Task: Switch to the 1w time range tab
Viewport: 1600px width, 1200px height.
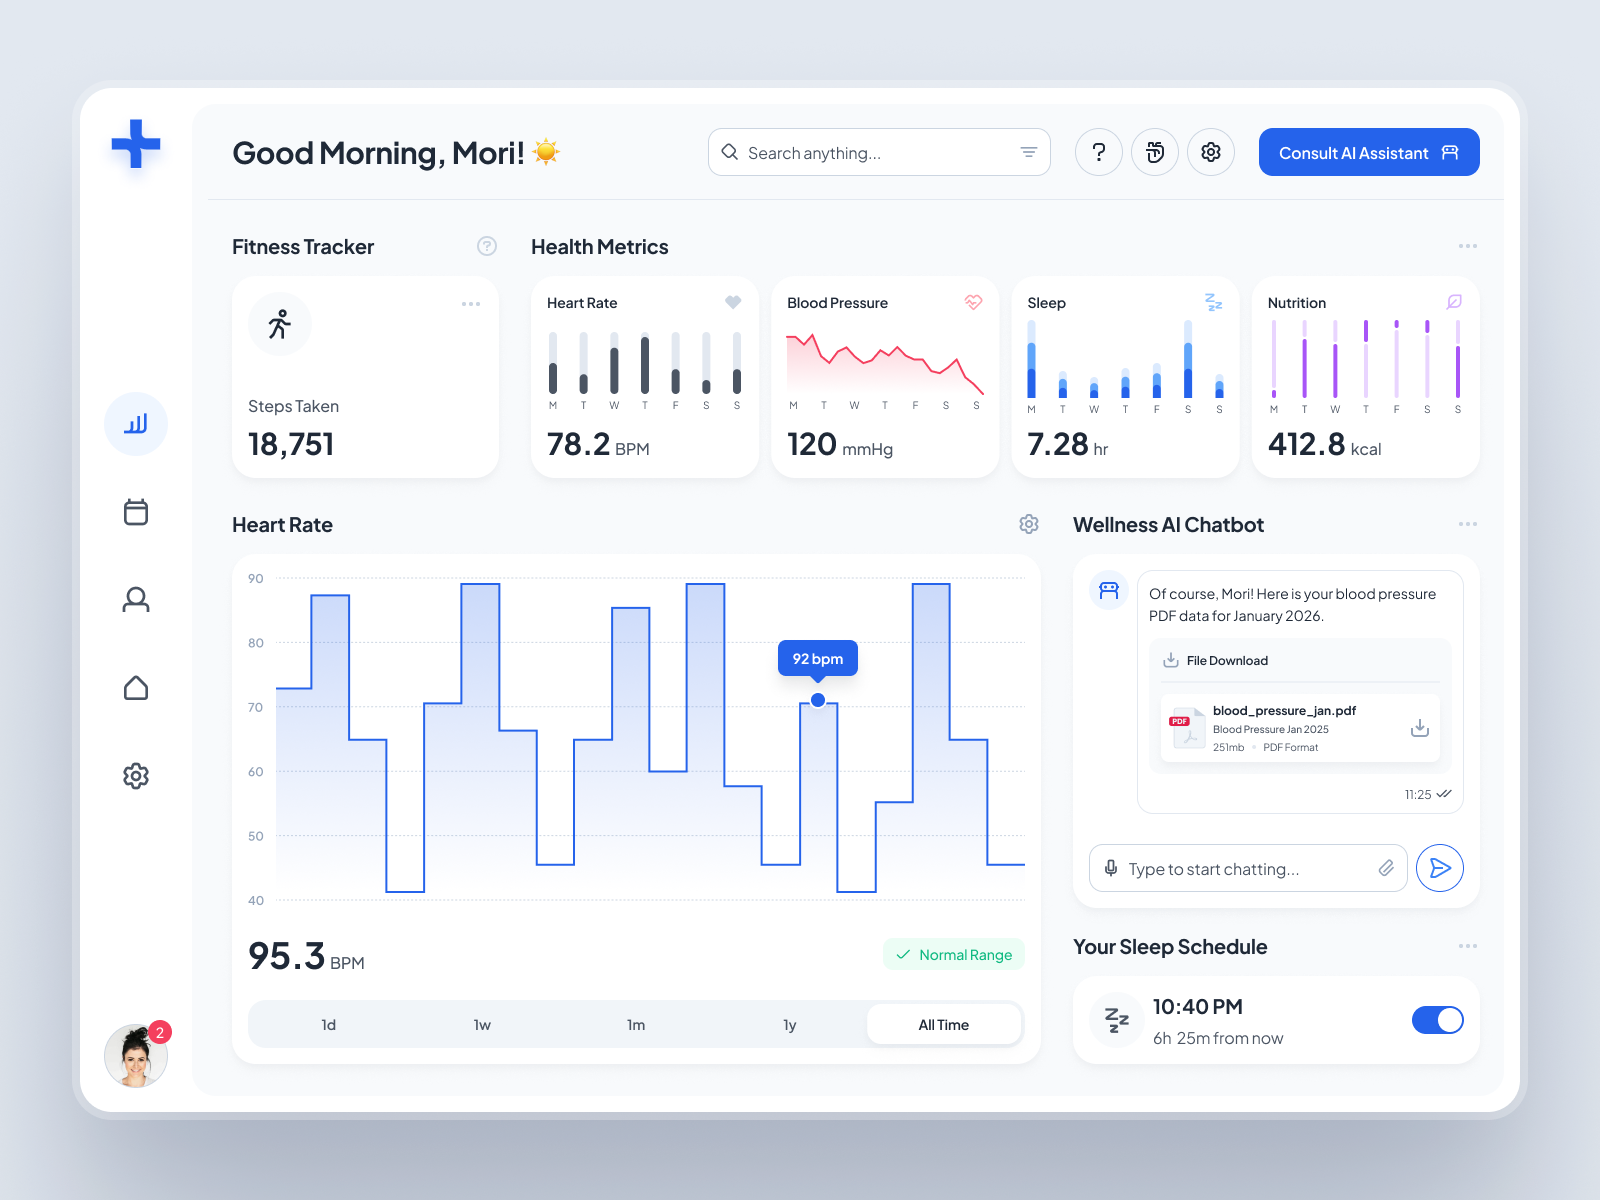Action: [x=482, y=1024]
